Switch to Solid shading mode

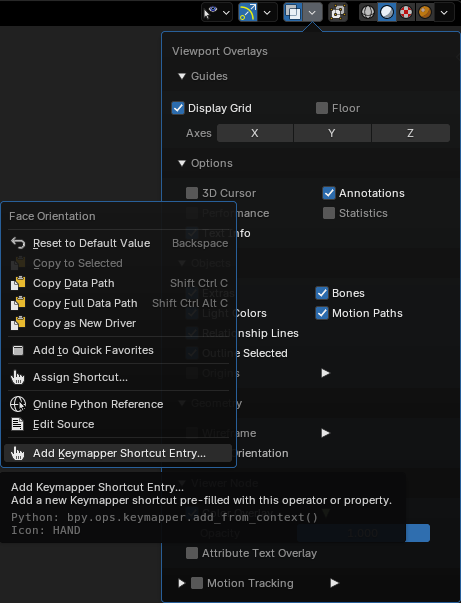pyautogui.click(x=387, y=12)
